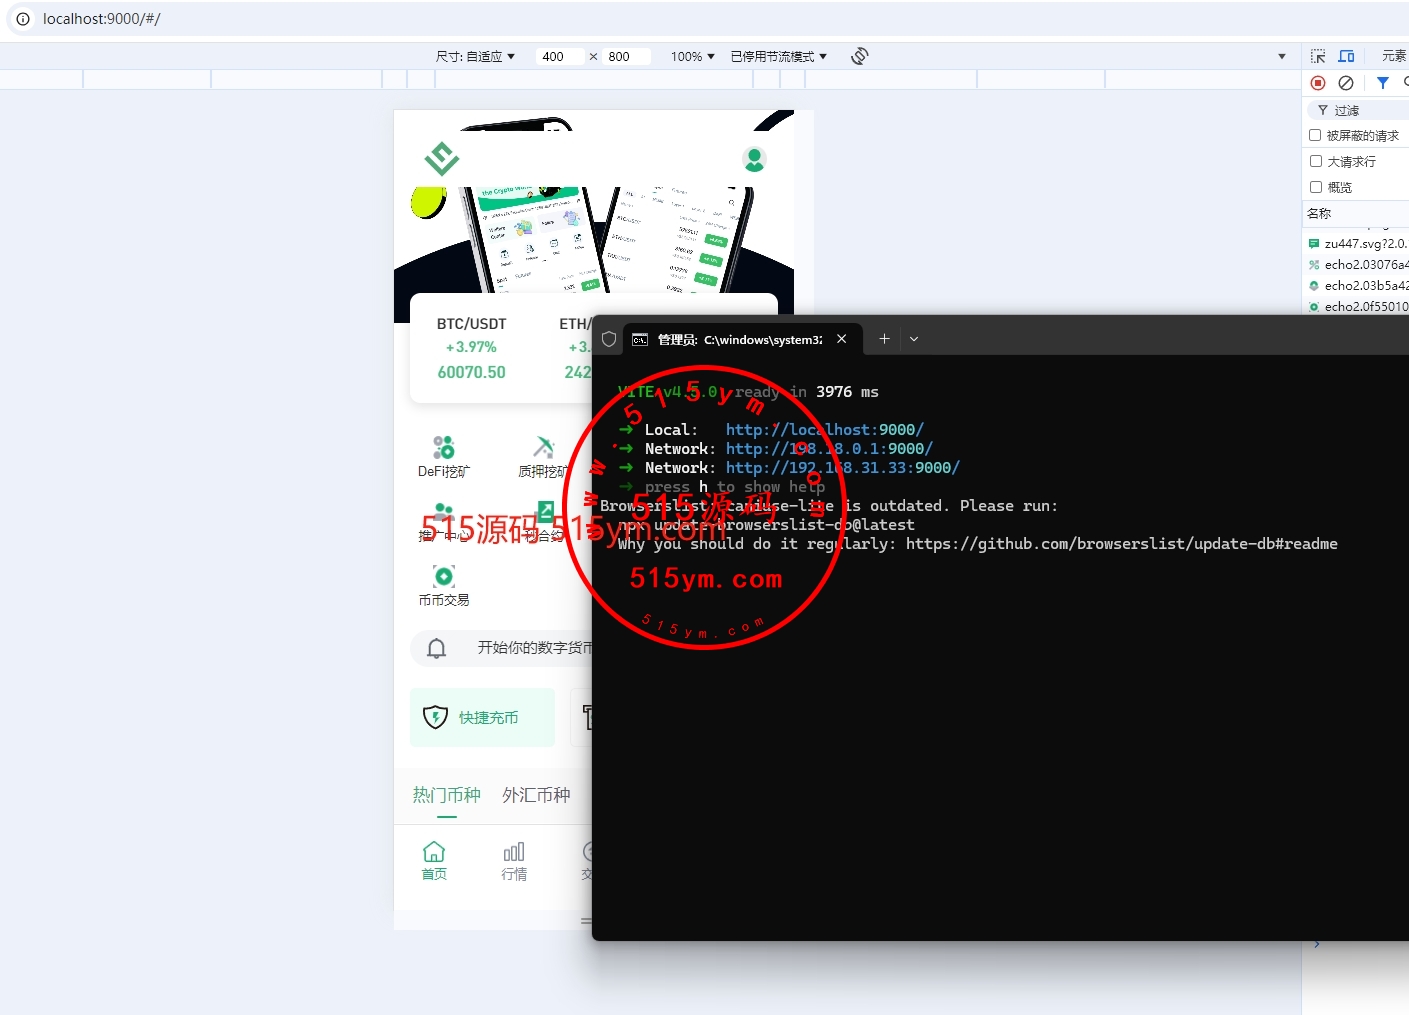Toggle the network filter funnel icon
This screenshot has height=1015, width=1409.
pyautogui.click(x=1383, y=83)
